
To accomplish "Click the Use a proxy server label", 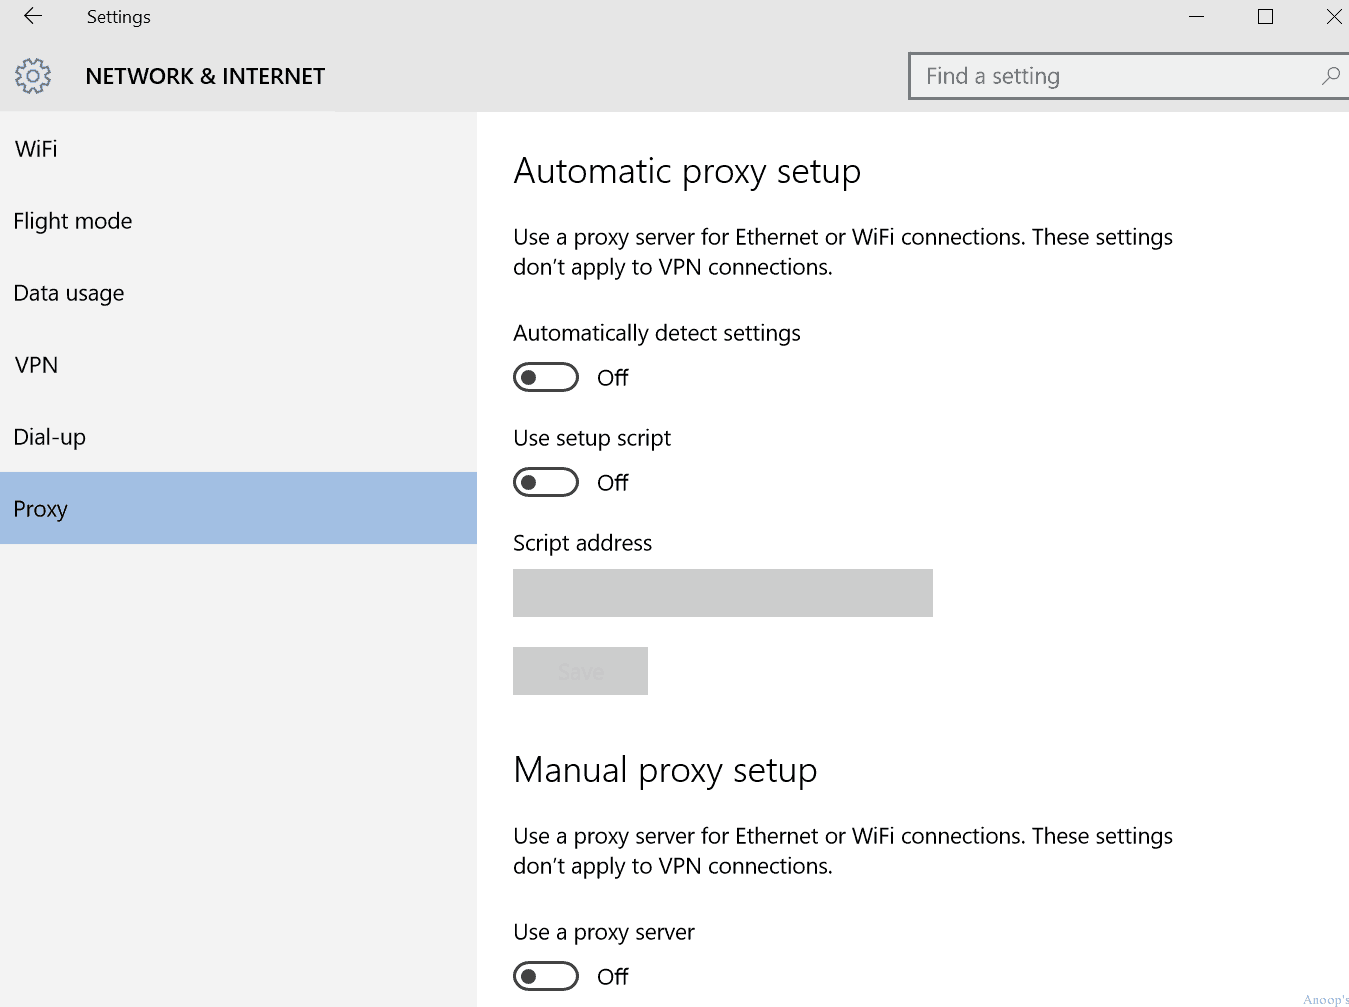I will coord(604,932).
